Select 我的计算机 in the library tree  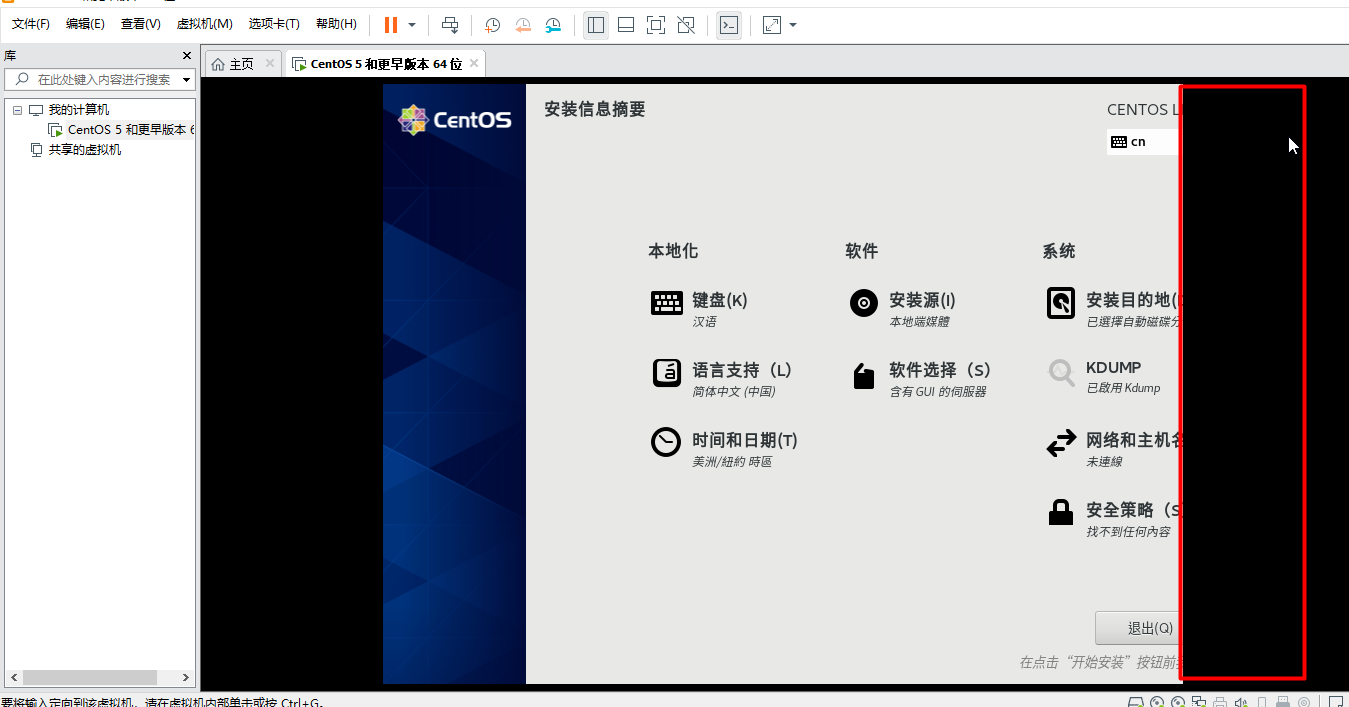[x=79, y=110]
